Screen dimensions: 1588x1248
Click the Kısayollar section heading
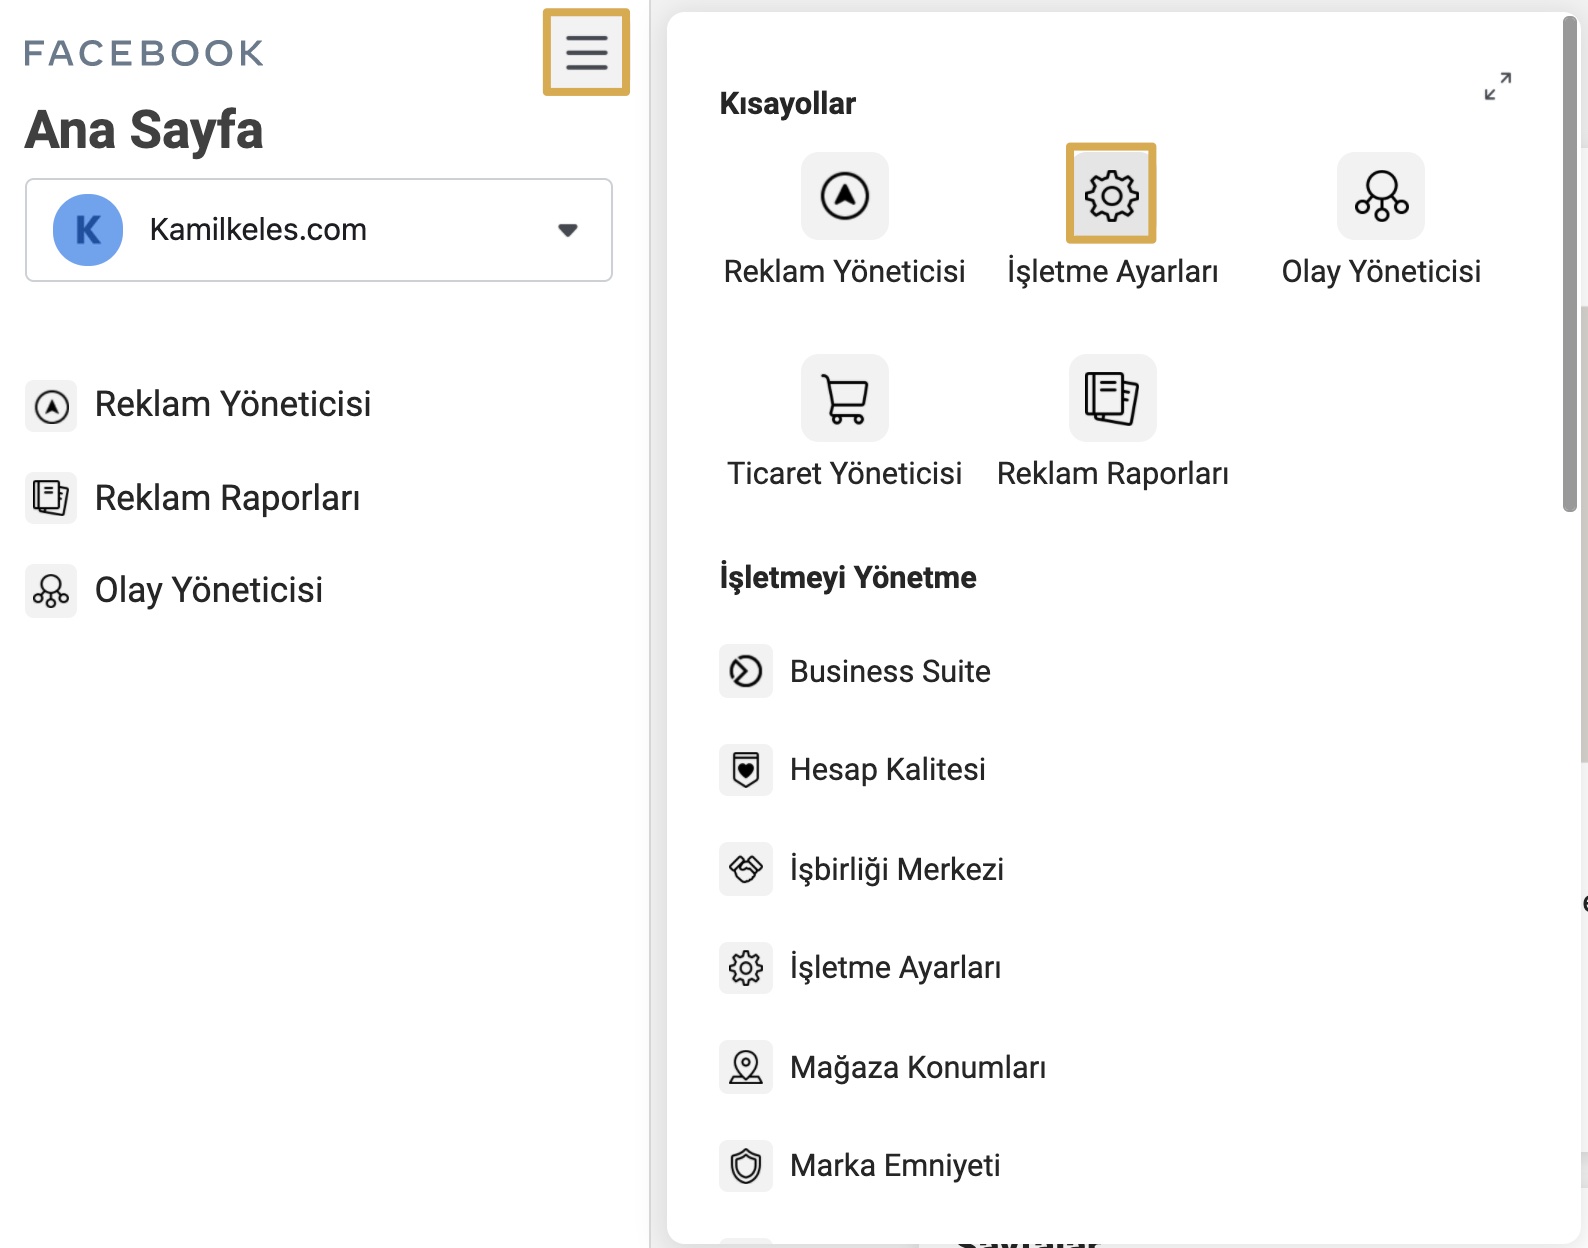pos(788,103)
